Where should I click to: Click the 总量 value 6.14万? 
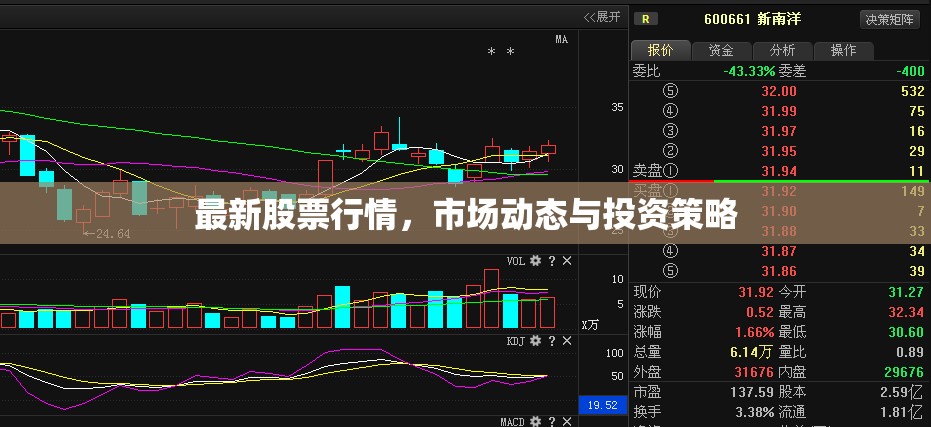pyautogui.click(x=751, y=352)
